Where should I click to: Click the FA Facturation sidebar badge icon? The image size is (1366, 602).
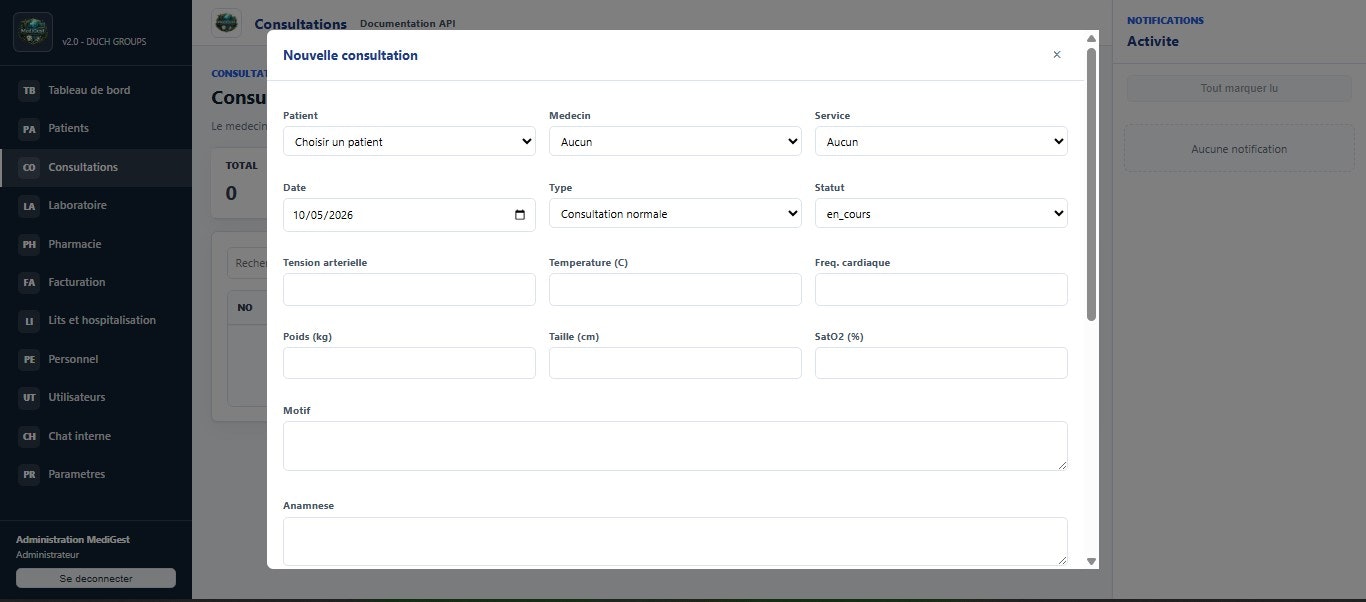pos(29,283)
